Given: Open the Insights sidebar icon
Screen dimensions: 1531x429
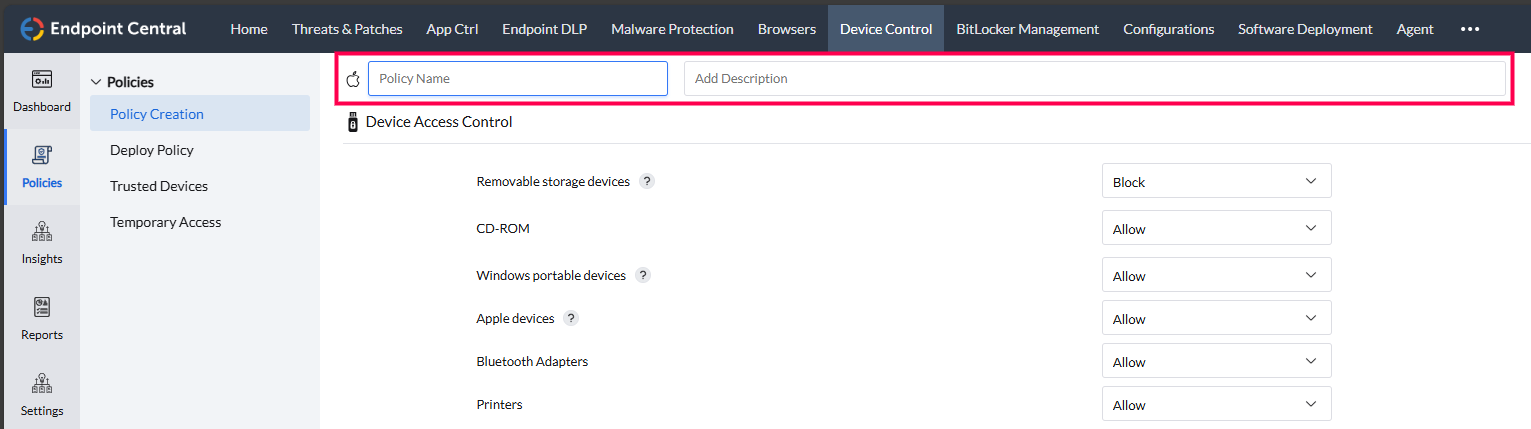Looking at the screenshot, I should pos(42,232).
